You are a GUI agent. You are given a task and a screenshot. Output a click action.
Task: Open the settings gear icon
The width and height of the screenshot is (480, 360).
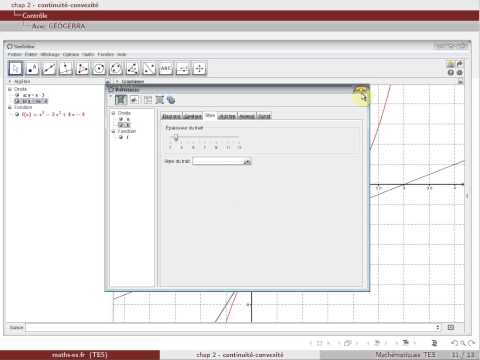point(460,72)
